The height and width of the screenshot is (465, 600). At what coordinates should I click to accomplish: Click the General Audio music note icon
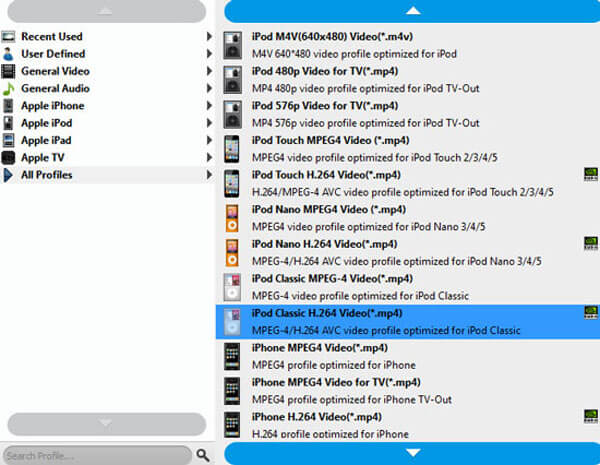[x=8, y=88]
